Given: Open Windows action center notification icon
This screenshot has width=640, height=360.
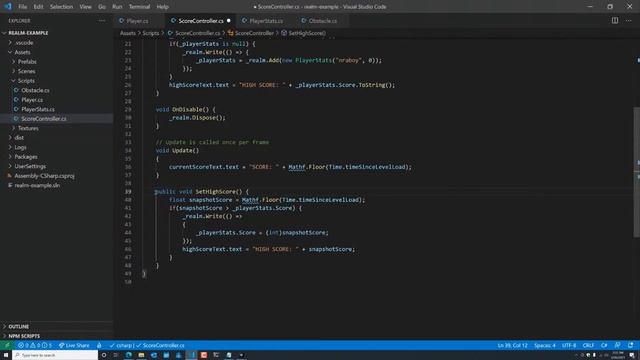Looking at the screenshot, I should tap(632, 355).
